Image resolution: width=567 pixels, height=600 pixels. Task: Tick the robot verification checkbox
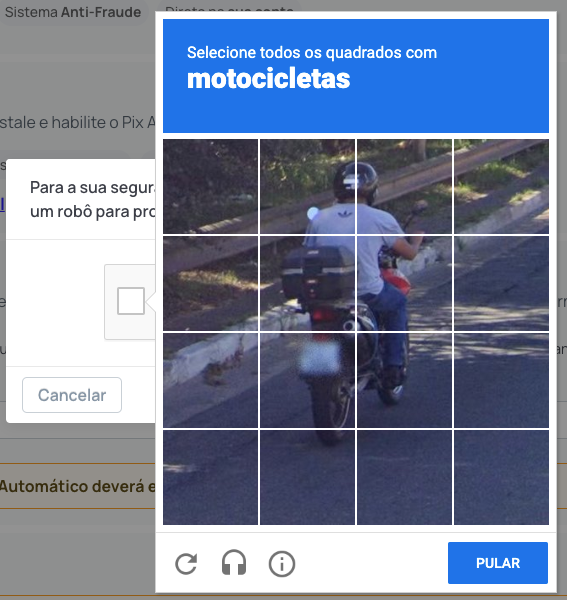131,301
